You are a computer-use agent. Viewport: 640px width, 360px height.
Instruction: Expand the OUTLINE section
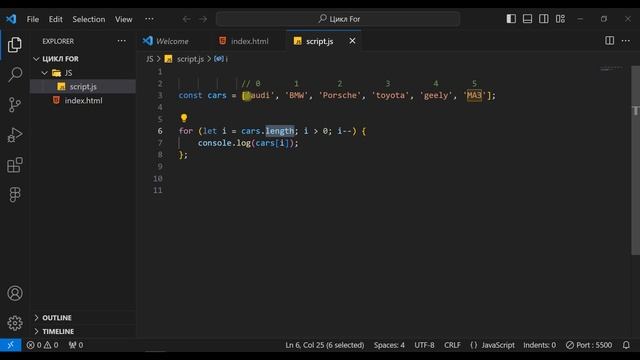pos(57,318)
